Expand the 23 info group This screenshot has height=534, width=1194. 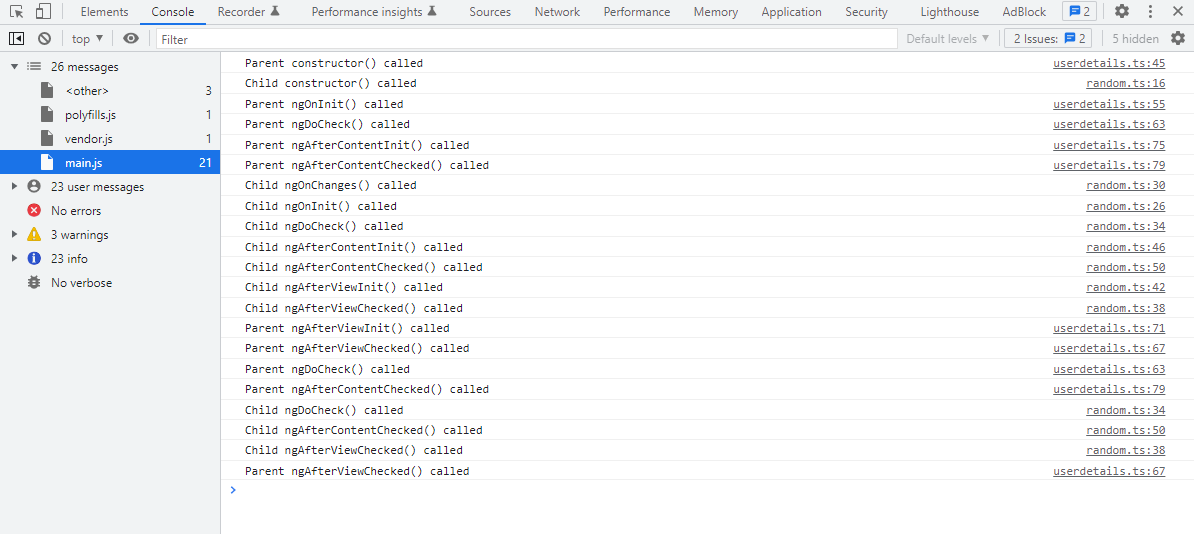click(x=14, y=259)
